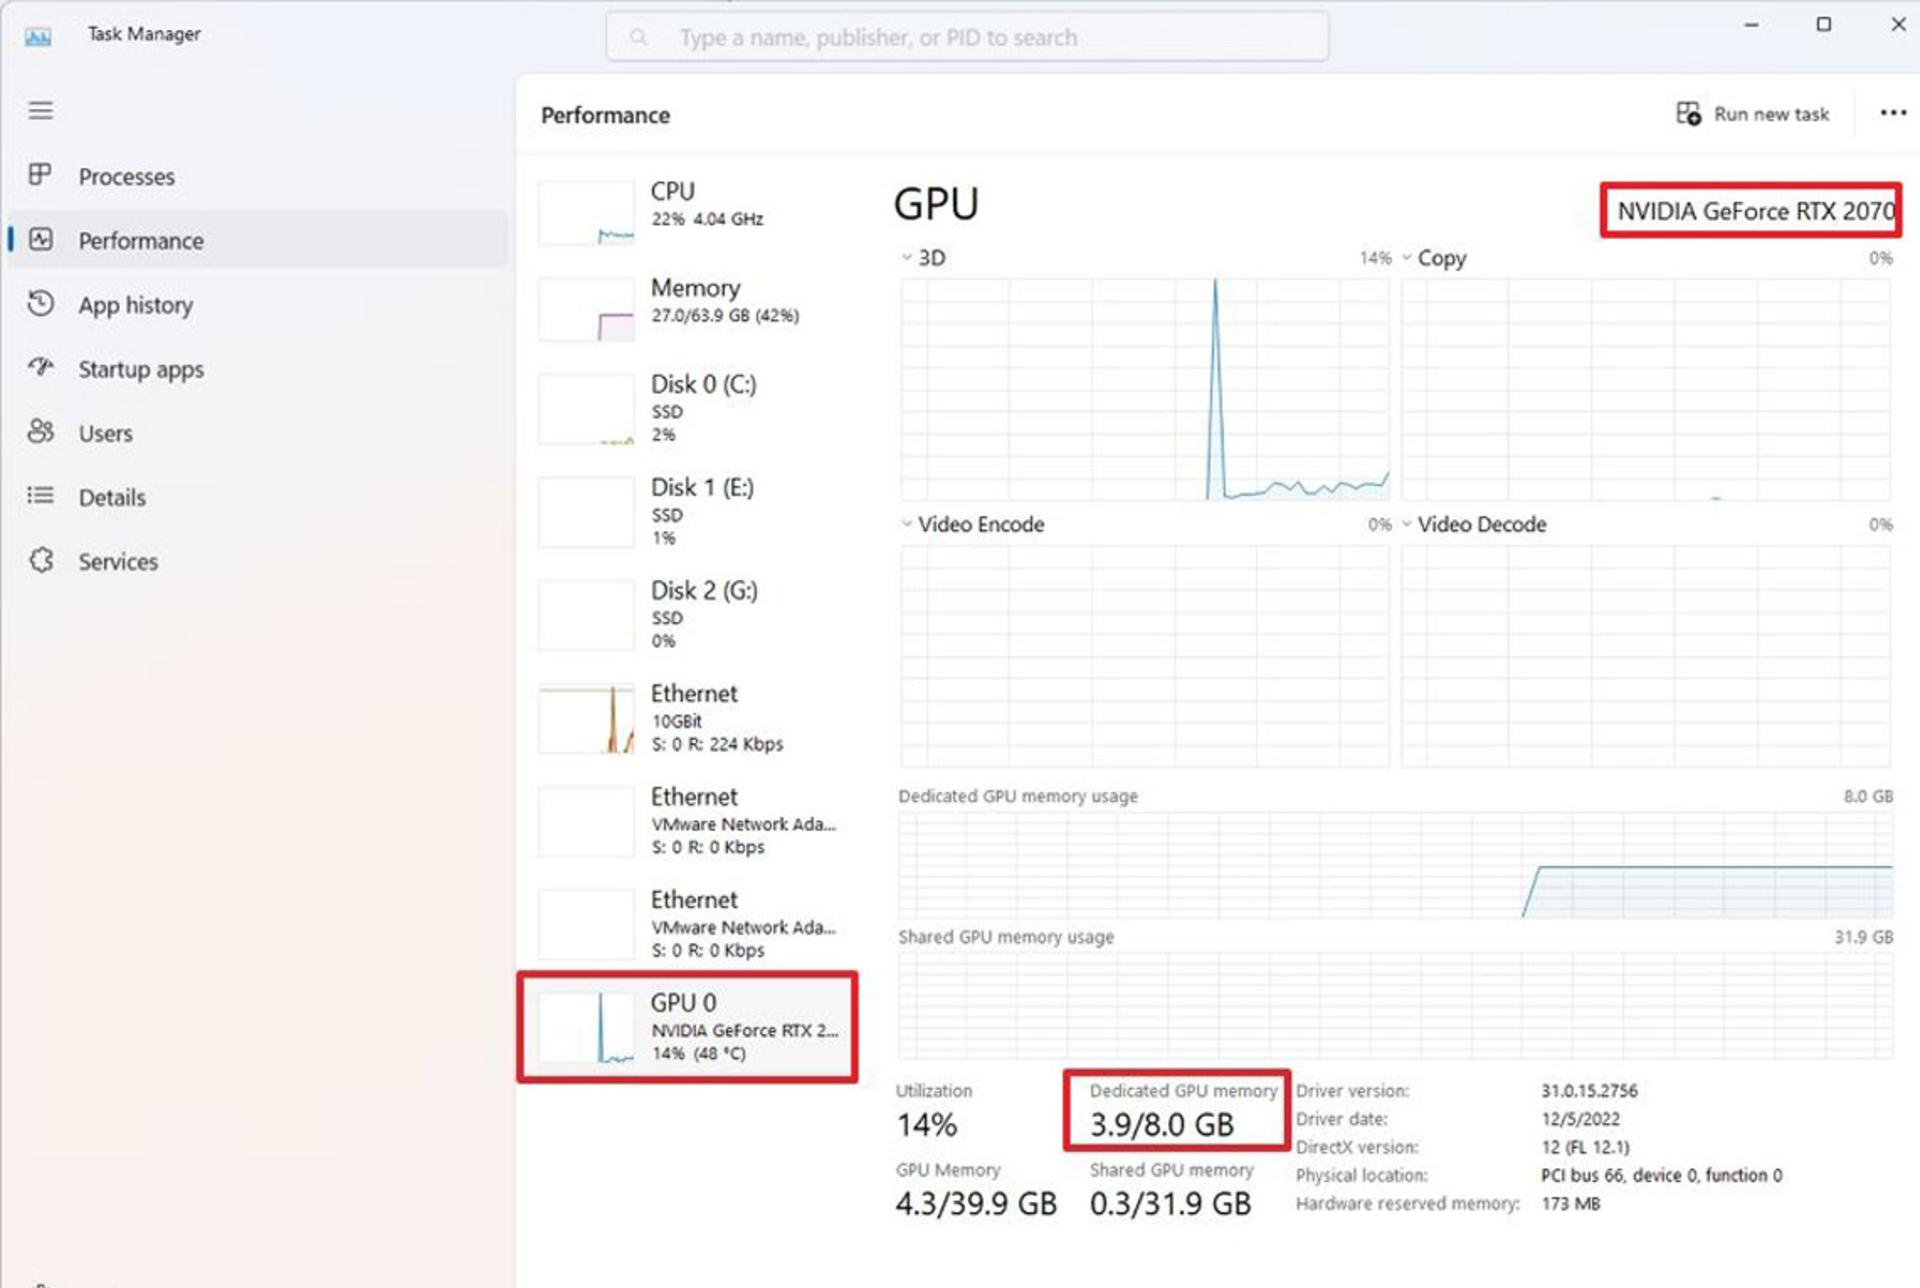Click the NVIDIA GeForce RTX 2070 title
Image resolution: width=1920 pixels, height=1288 pixels.
(x=1756, y=211)
